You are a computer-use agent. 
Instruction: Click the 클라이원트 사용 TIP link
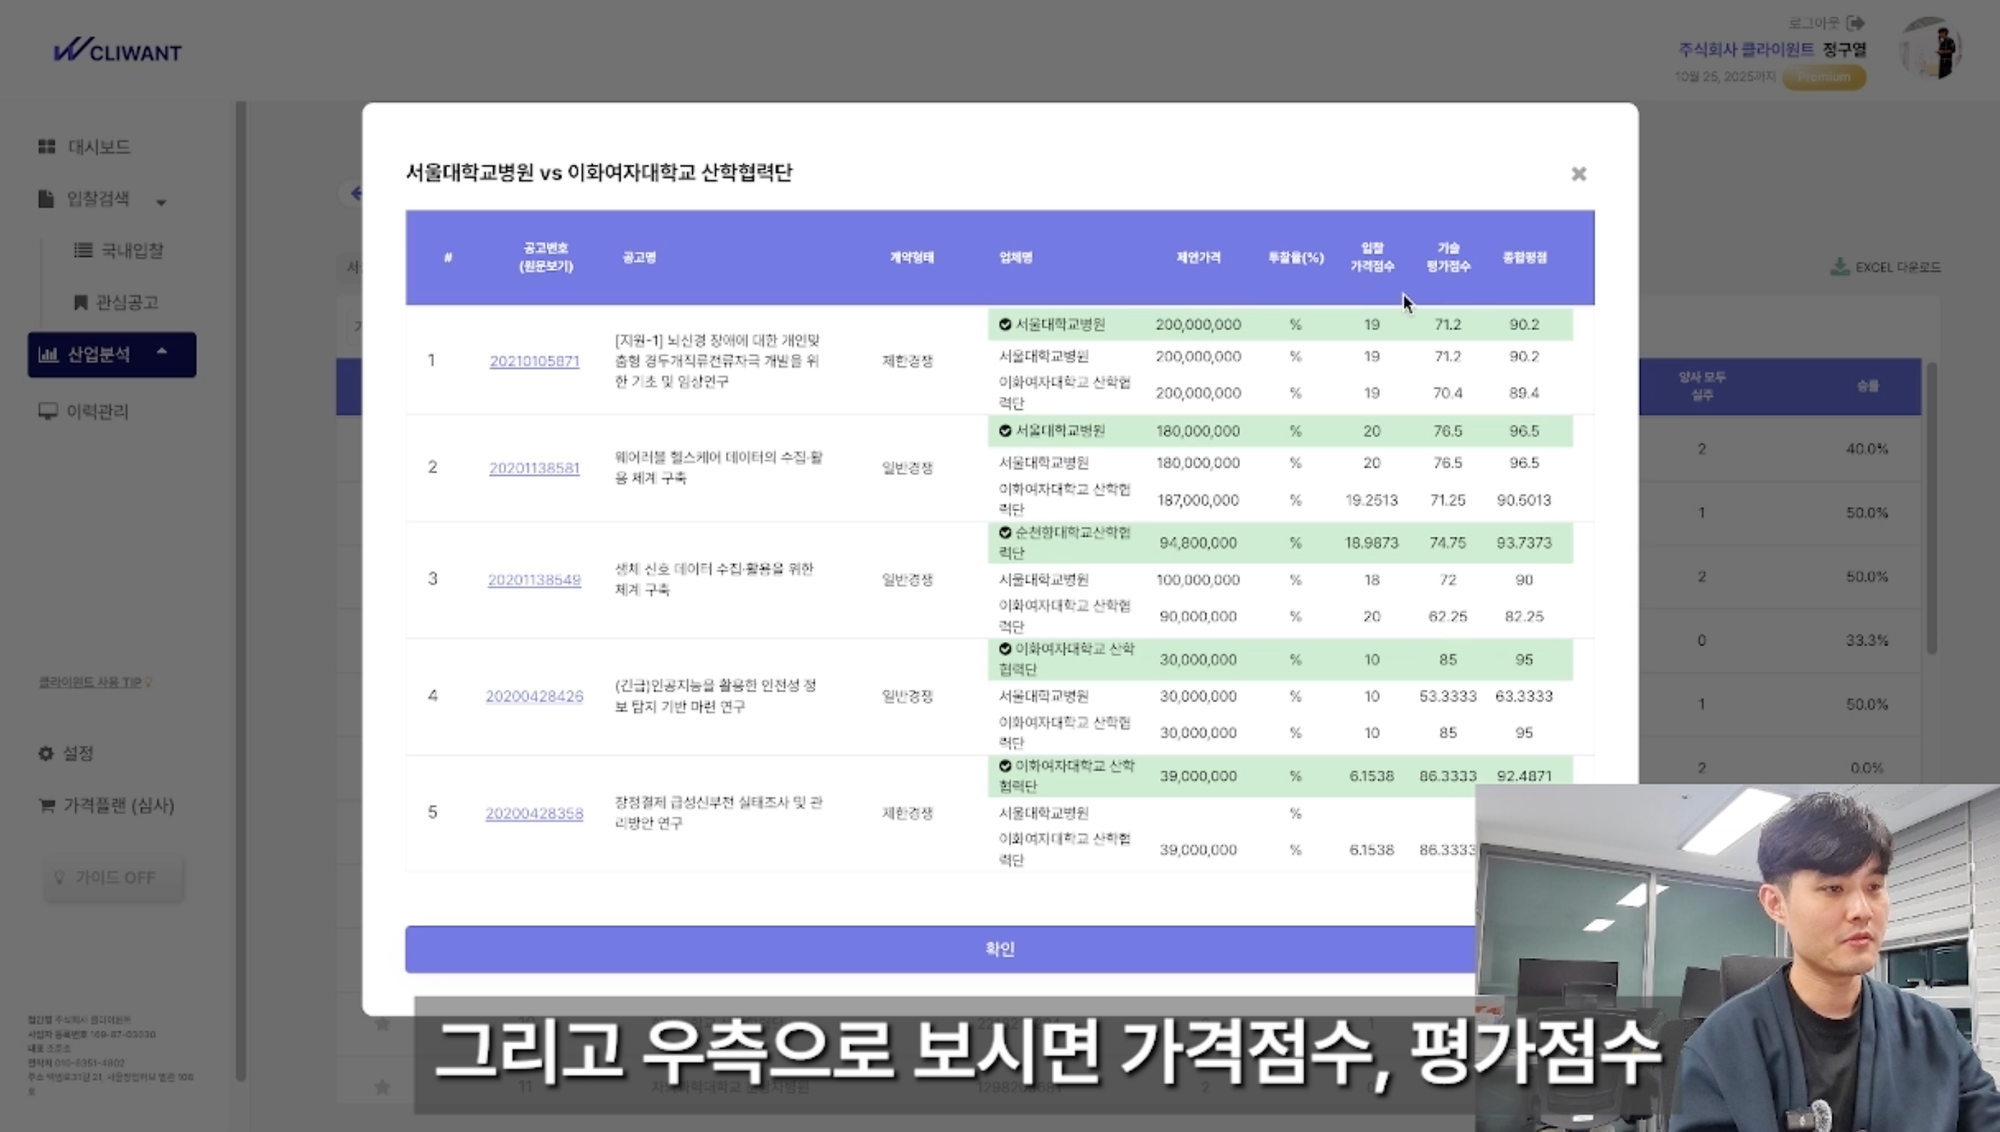click(90, 682)
